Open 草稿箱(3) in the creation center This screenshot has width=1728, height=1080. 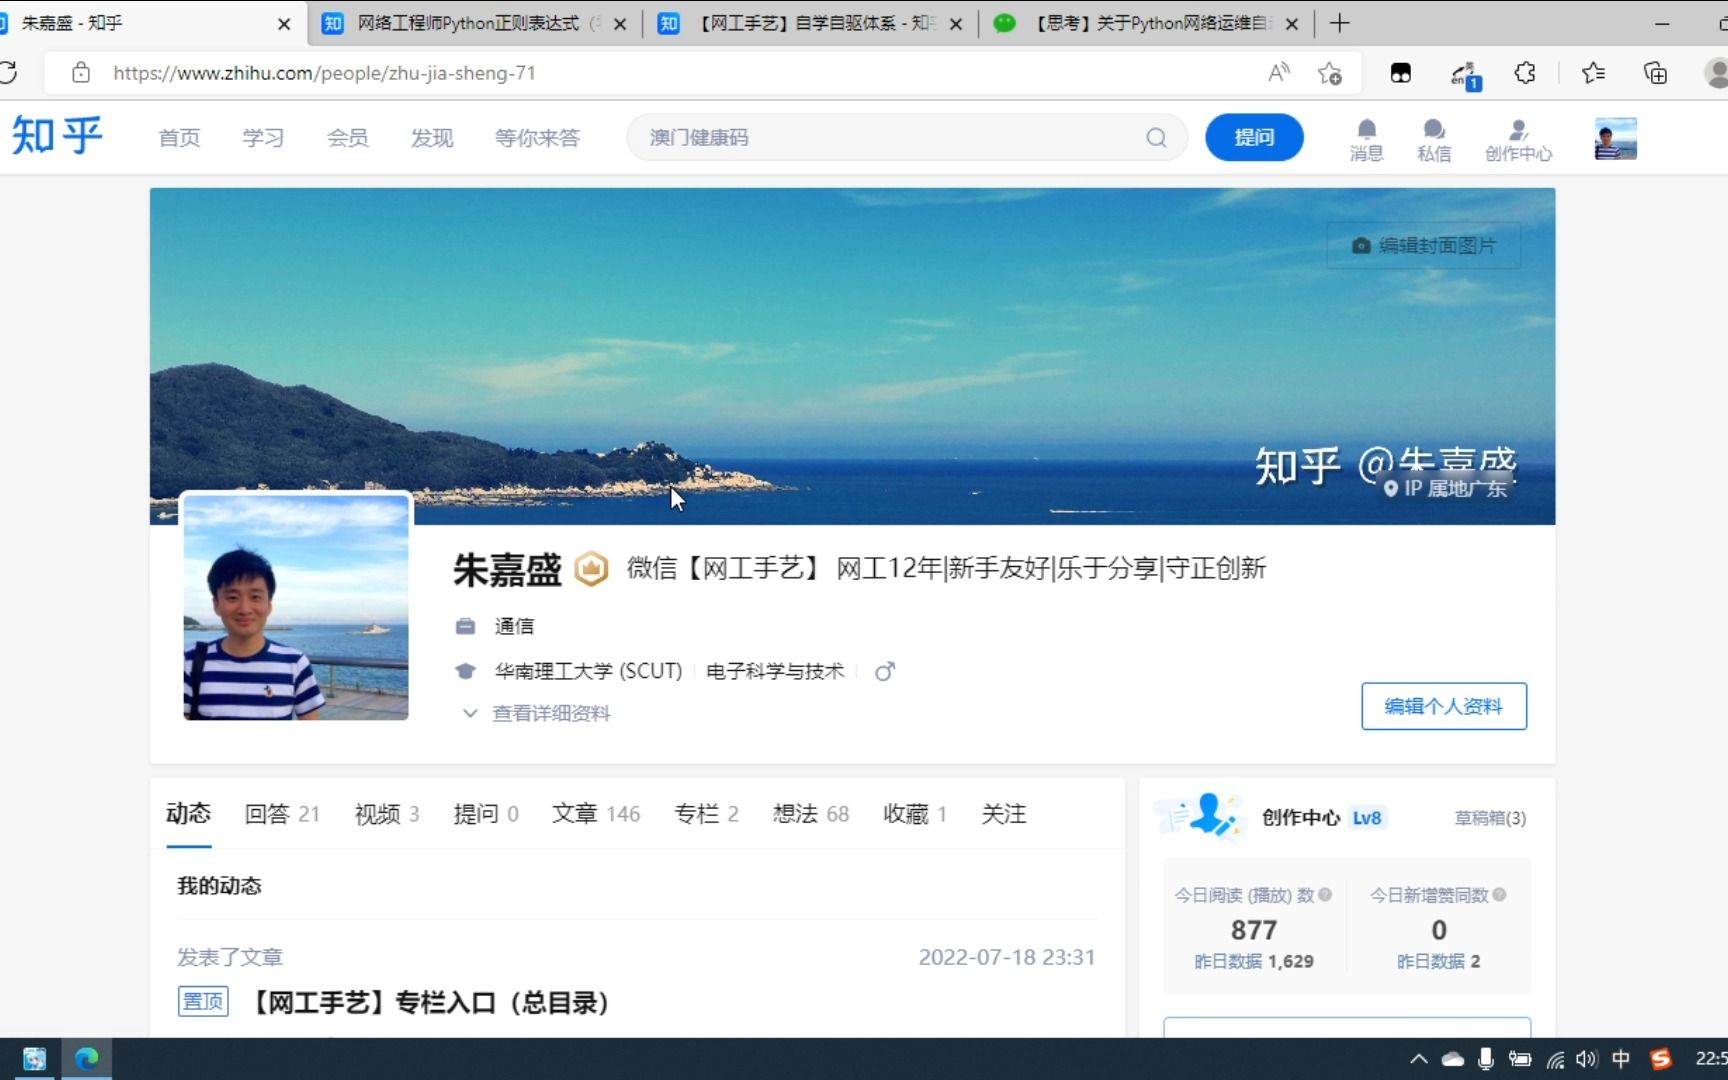pos(1490,817)
